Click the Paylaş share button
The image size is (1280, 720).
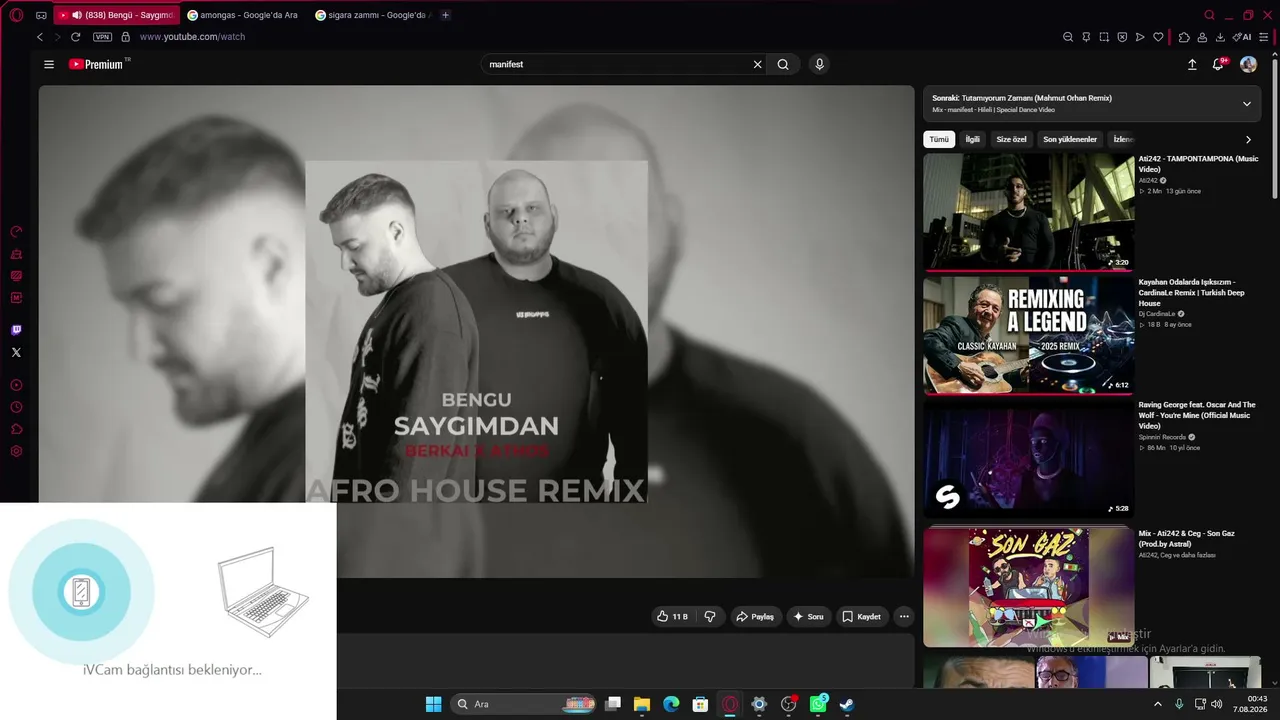755,617
